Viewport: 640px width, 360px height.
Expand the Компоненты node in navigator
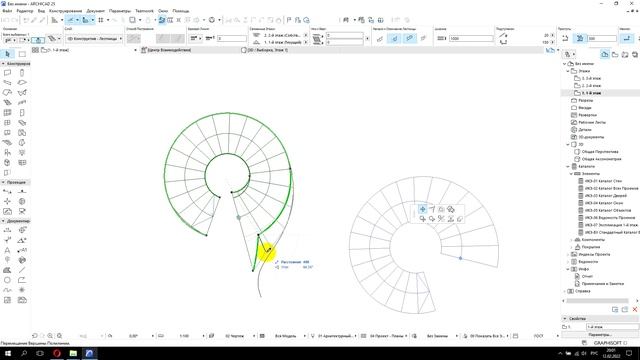(x=571, y=240)
